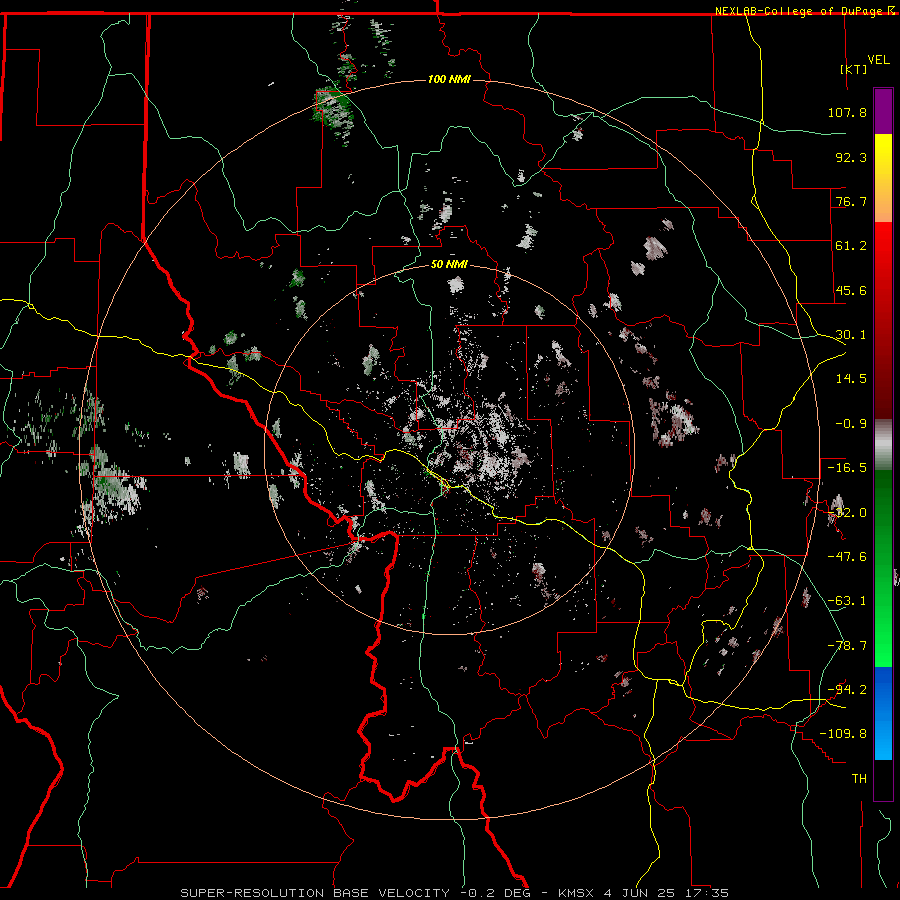Select the 14.5 legend value

(x=851, y=379)
